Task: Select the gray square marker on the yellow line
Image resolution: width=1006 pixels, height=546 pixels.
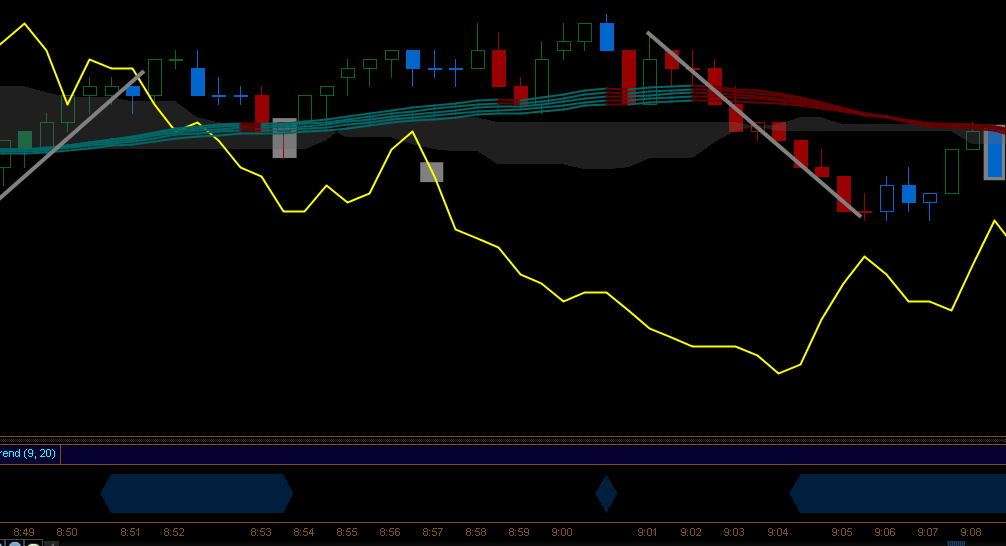Action: click(432, 172)
